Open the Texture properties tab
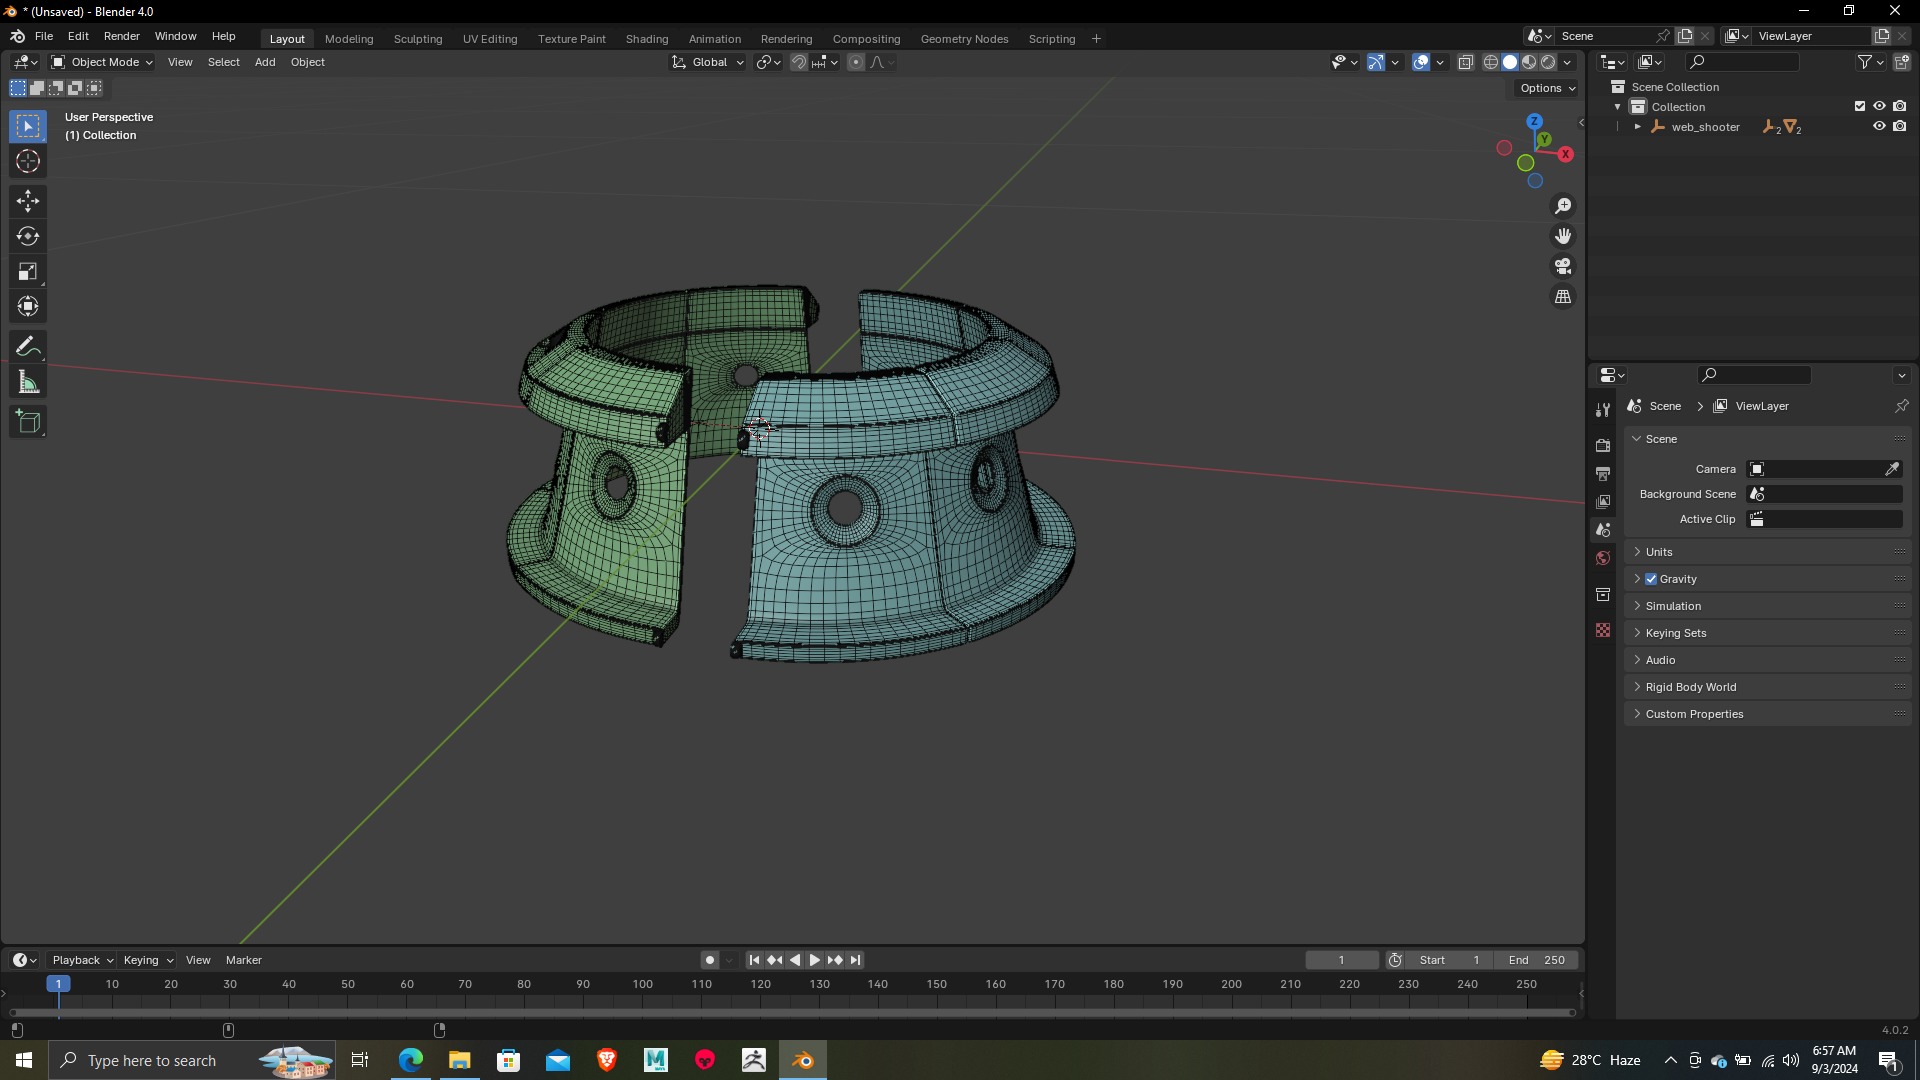The width and height of the screenshot is (1920, 1080). [1603, 630]
